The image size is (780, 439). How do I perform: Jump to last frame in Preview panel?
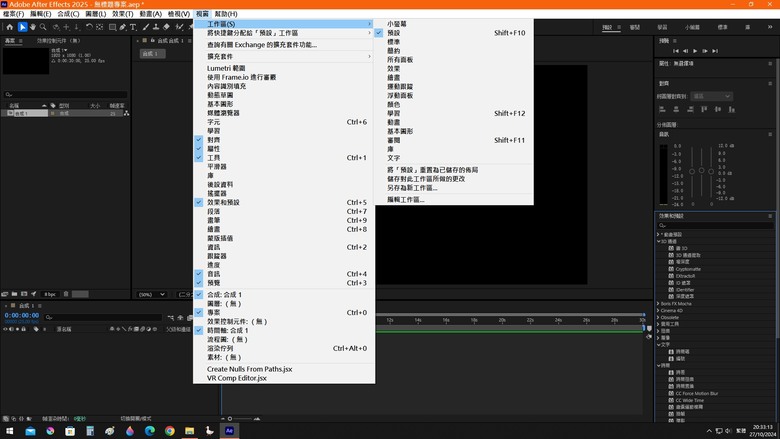(715, 51)
